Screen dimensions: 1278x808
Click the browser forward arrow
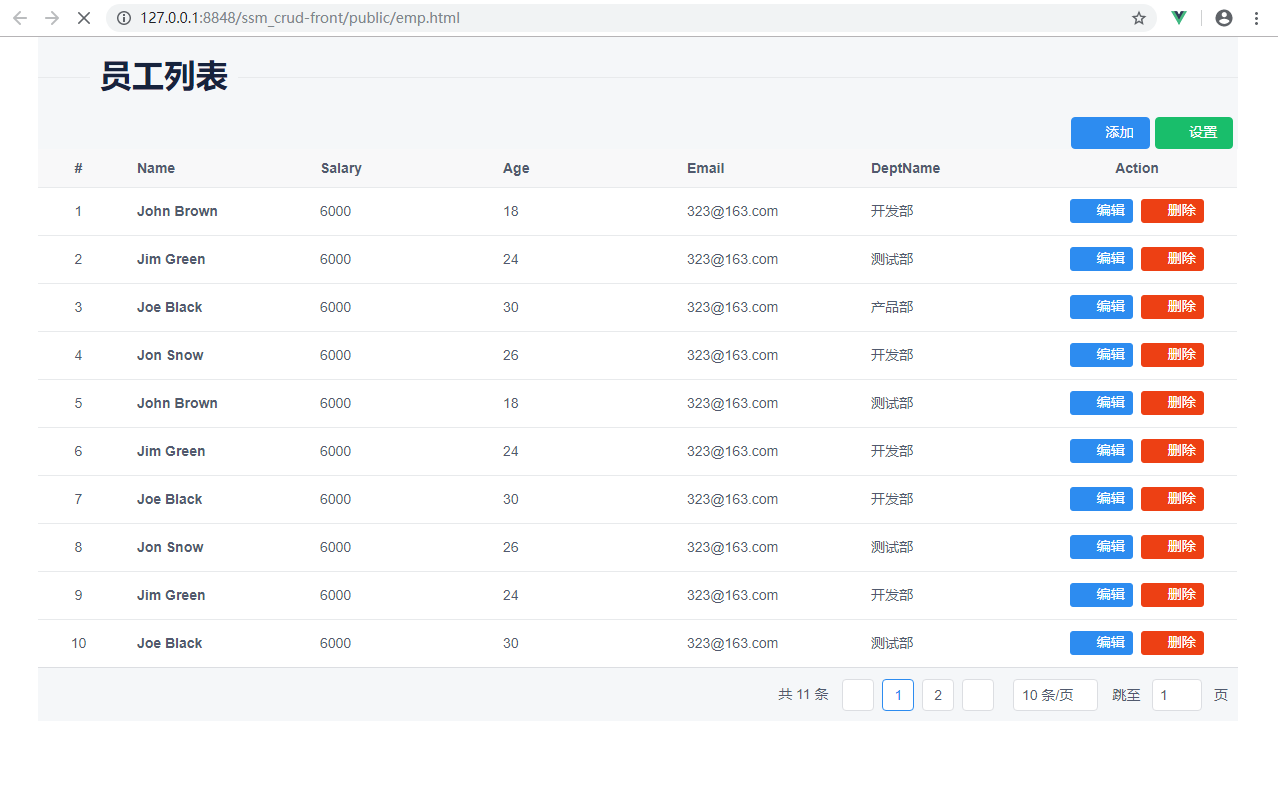52,18
